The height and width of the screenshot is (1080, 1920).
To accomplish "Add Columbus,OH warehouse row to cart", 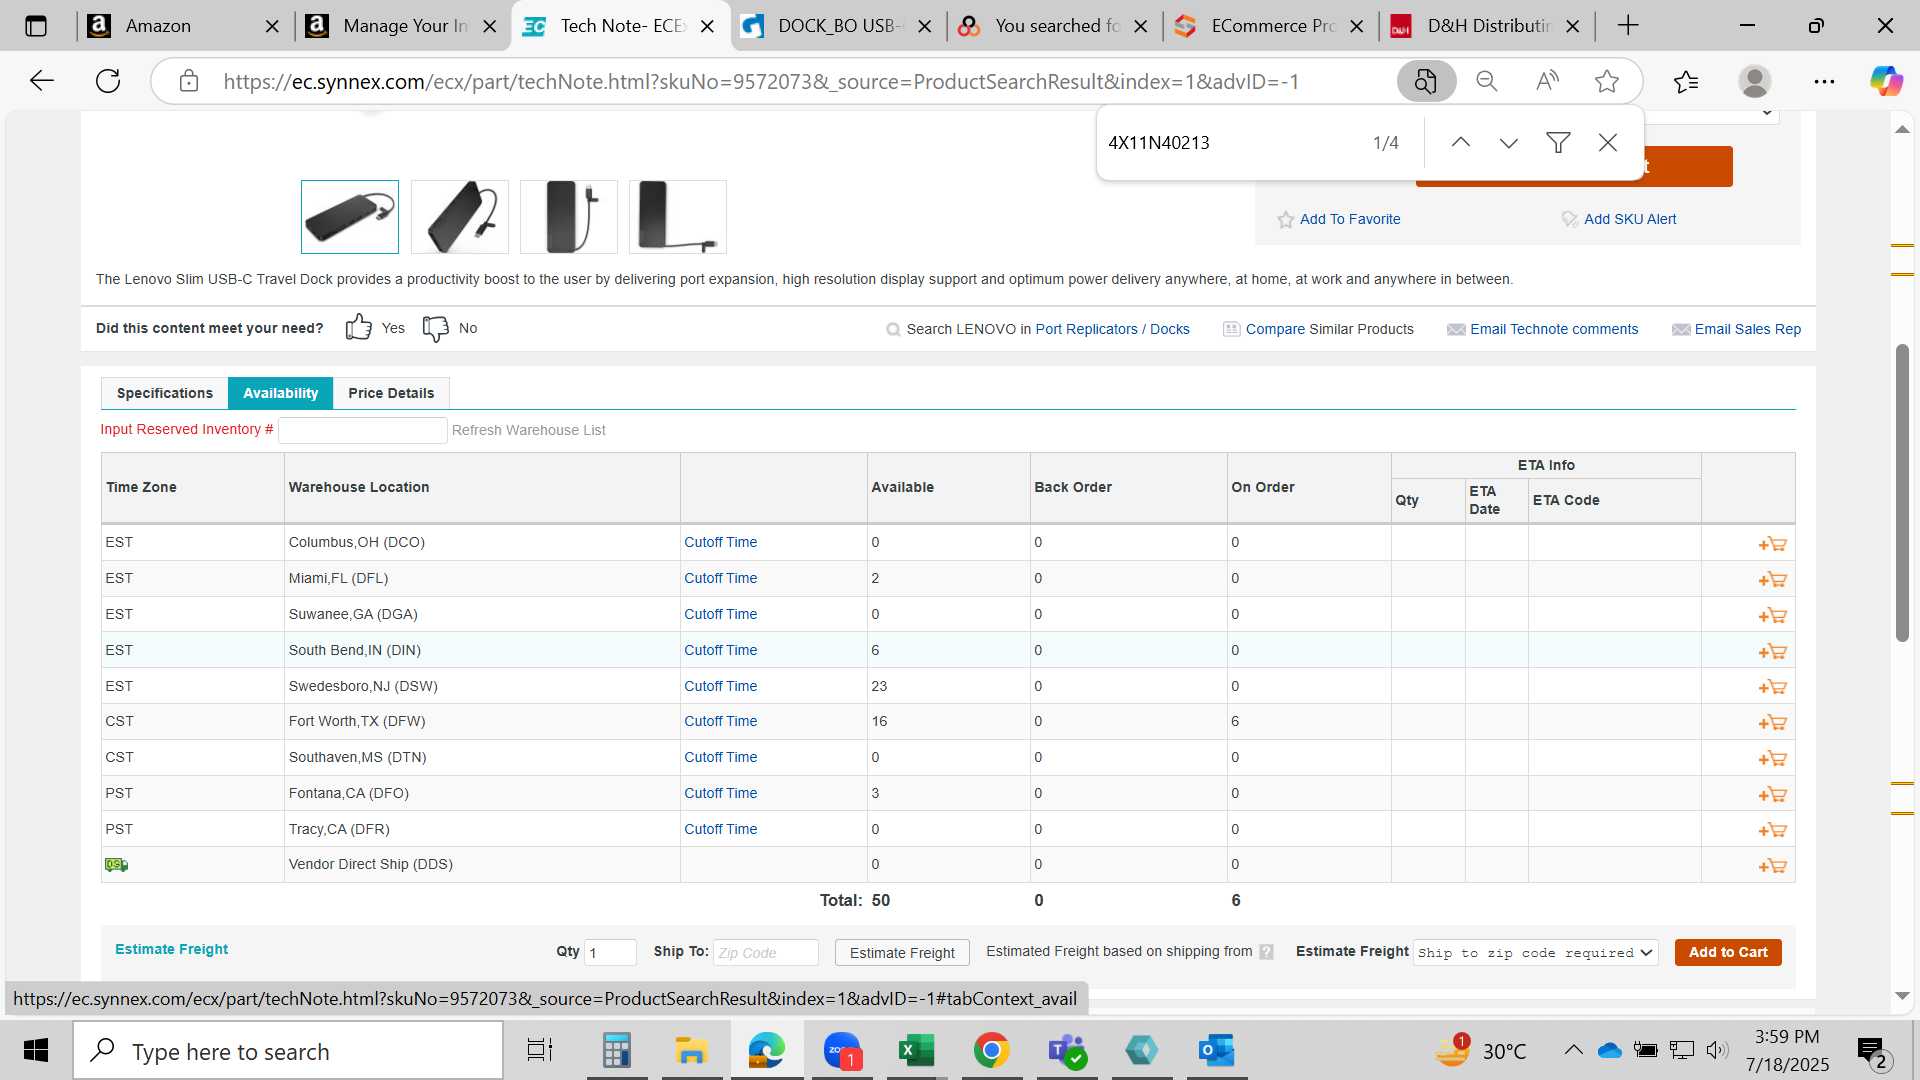I will pos(1772,544).
